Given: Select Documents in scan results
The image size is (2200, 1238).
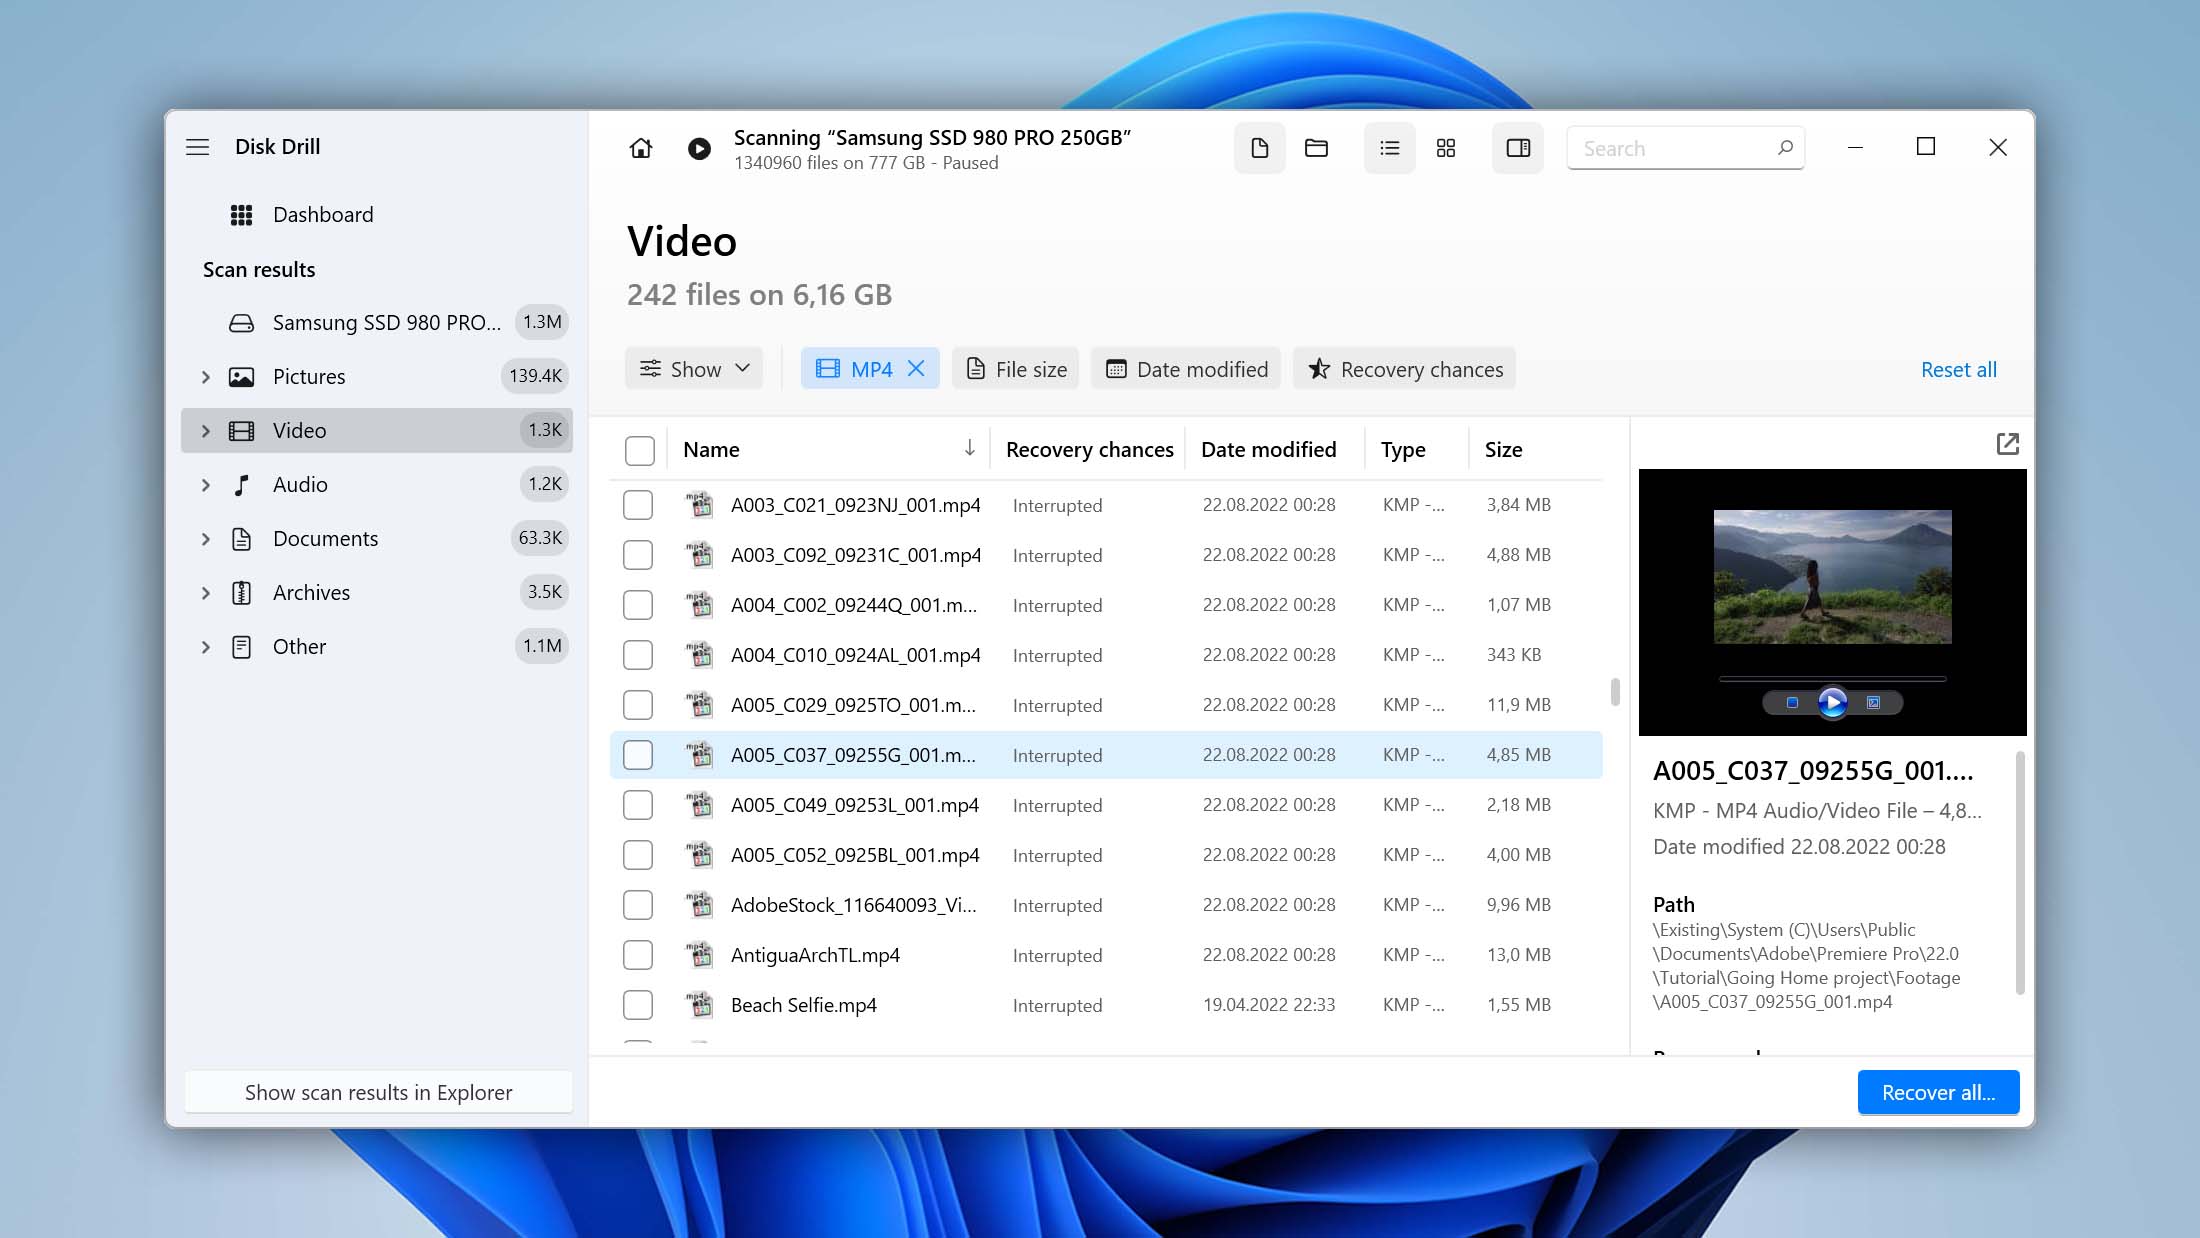Looking at the screenshot, I should point(377,539).
